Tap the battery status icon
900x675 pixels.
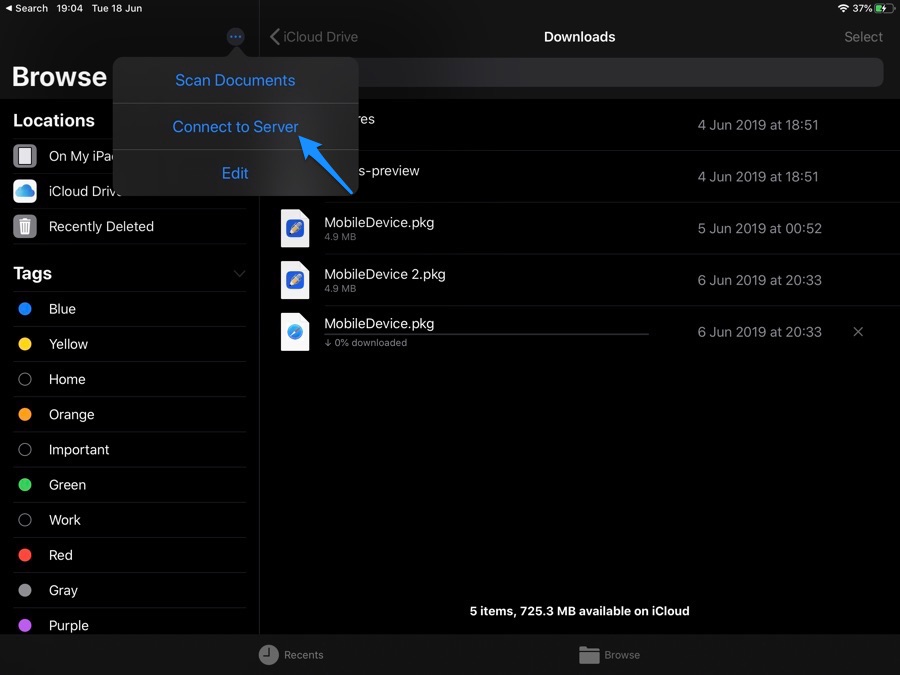pyautogui.click(x=883, y=8)
